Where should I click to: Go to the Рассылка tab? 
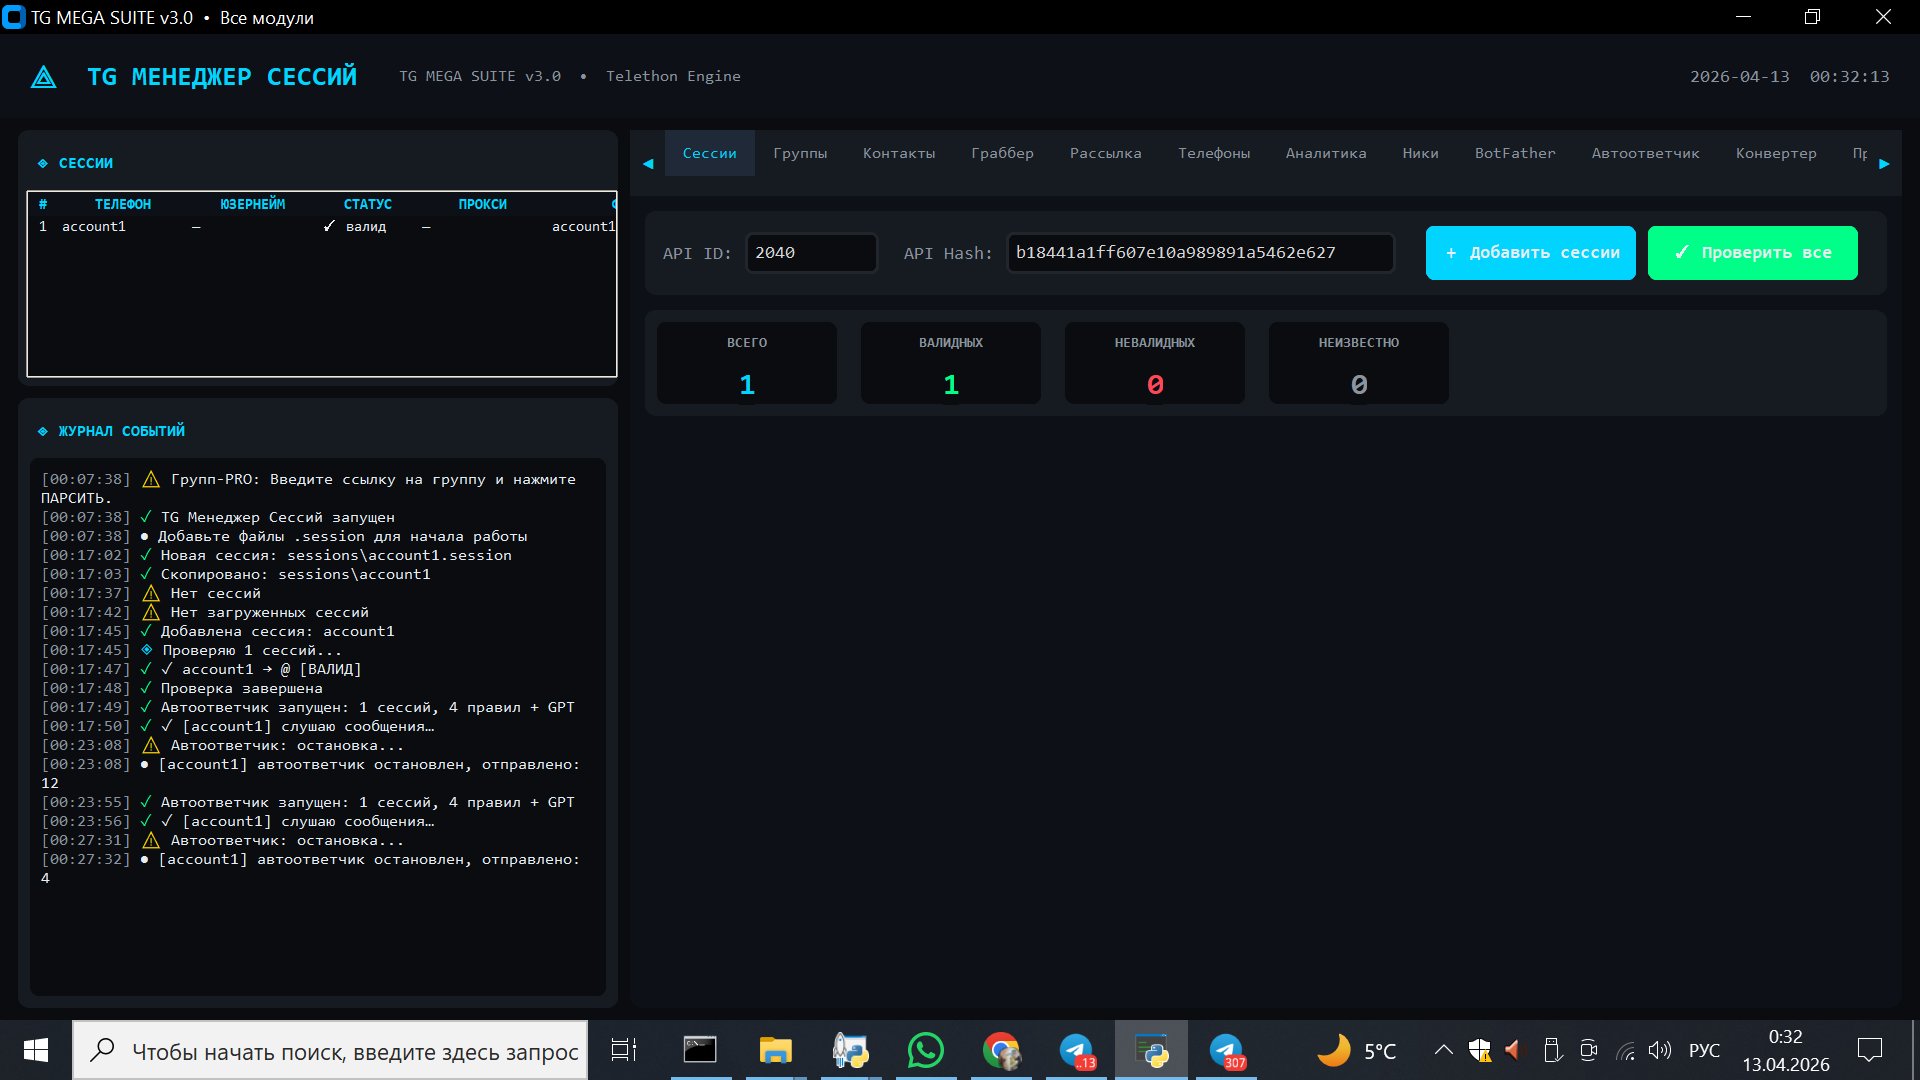(1105, 153)
